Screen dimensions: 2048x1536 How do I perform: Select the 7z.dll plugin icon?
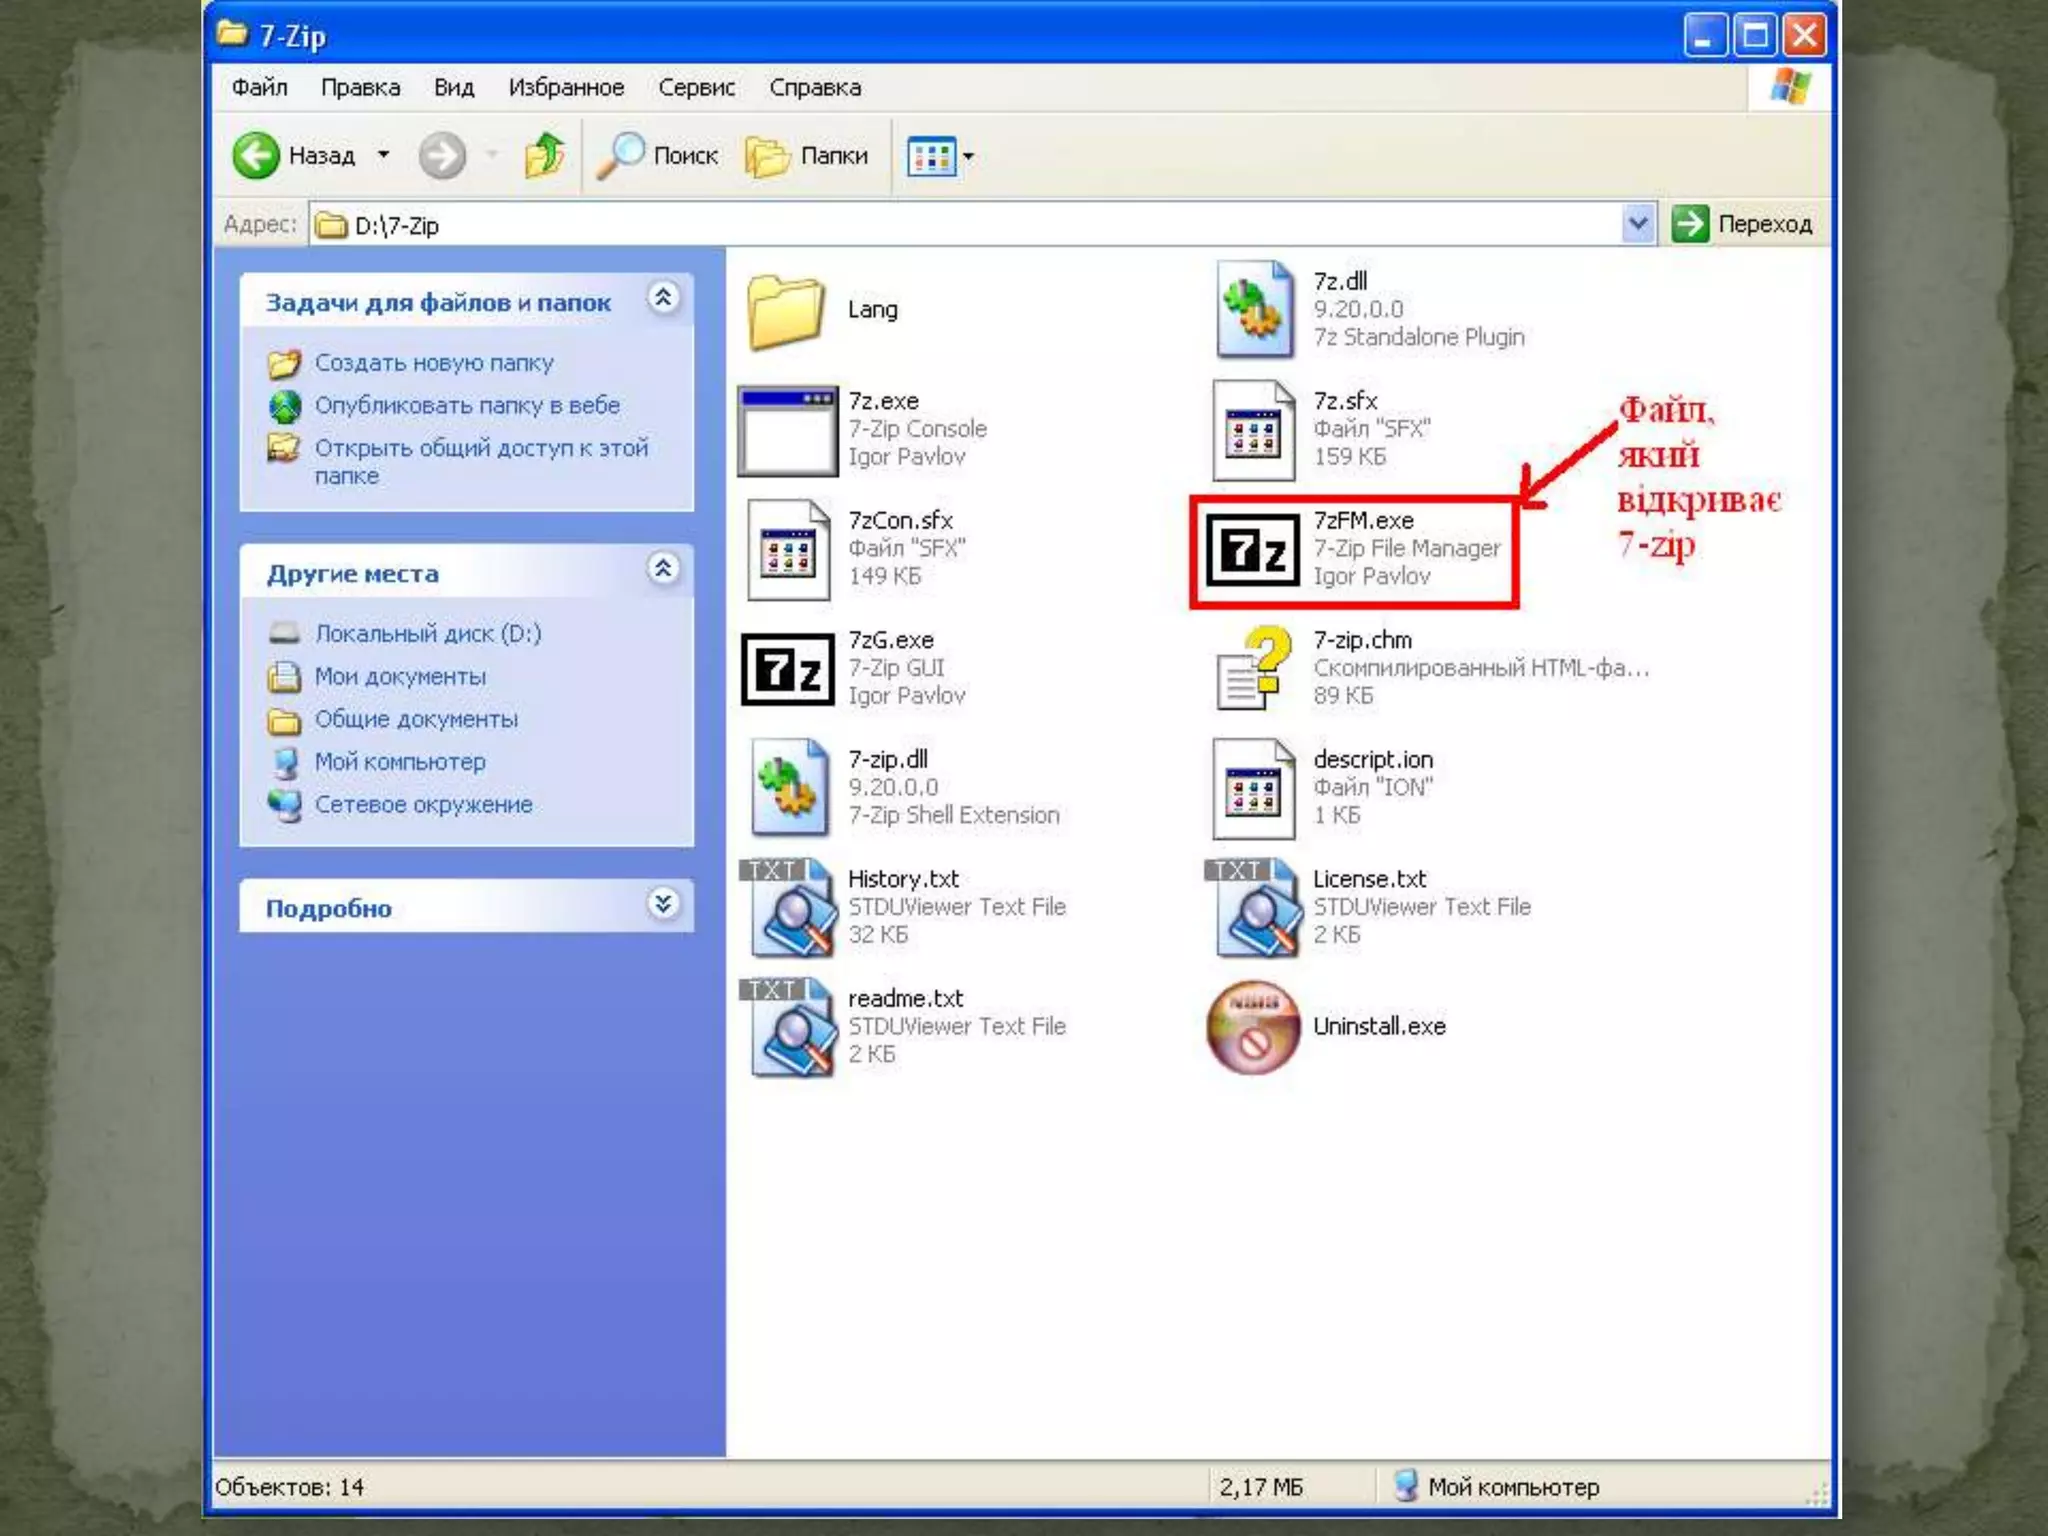(1255, 309)
